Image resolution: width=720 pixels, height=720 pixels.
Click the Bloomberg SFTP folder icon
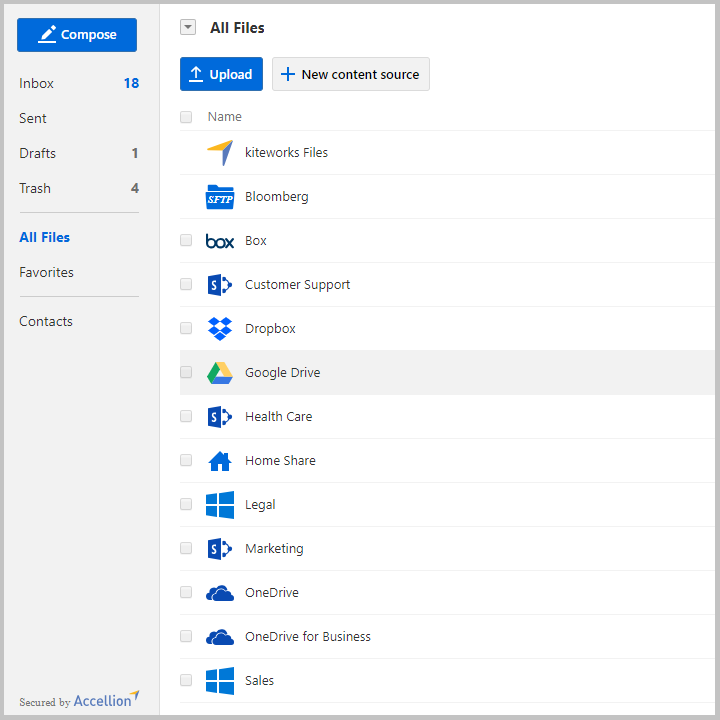pos(219,197)
